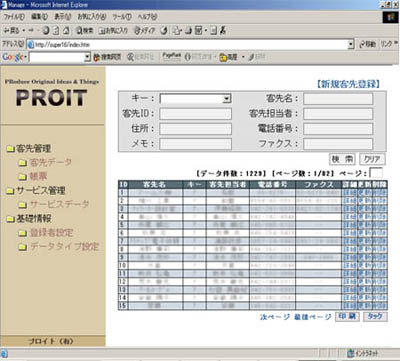400x361 pixels.
Task: Click the 客先名 input field
Action: (338, 99)
